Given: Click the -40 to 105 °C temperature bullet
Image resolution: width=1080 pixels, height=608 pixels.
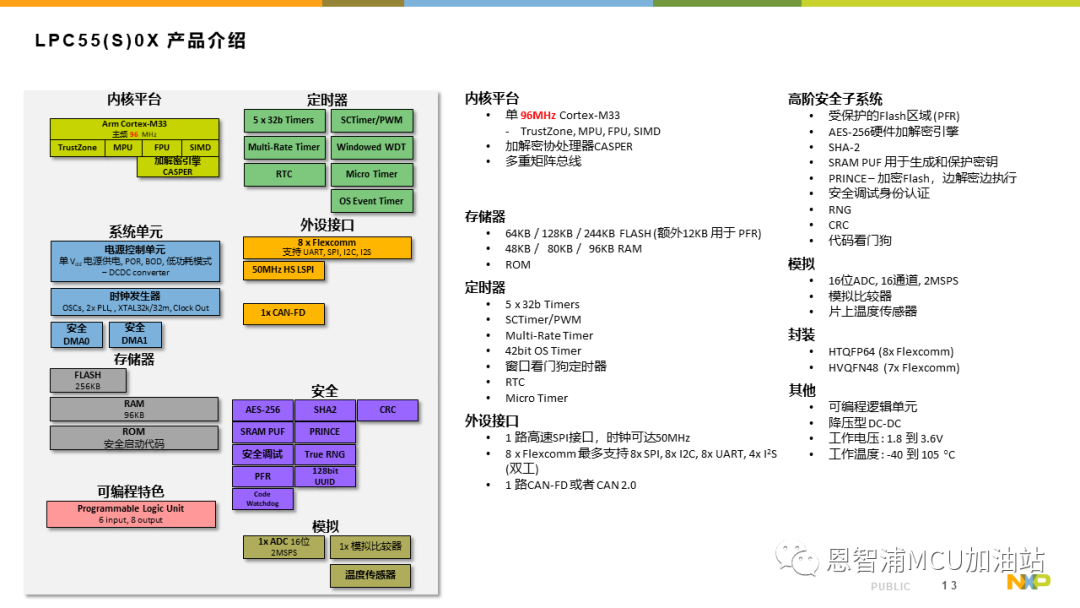Looking at the screenshot, I should coord(891,454).
